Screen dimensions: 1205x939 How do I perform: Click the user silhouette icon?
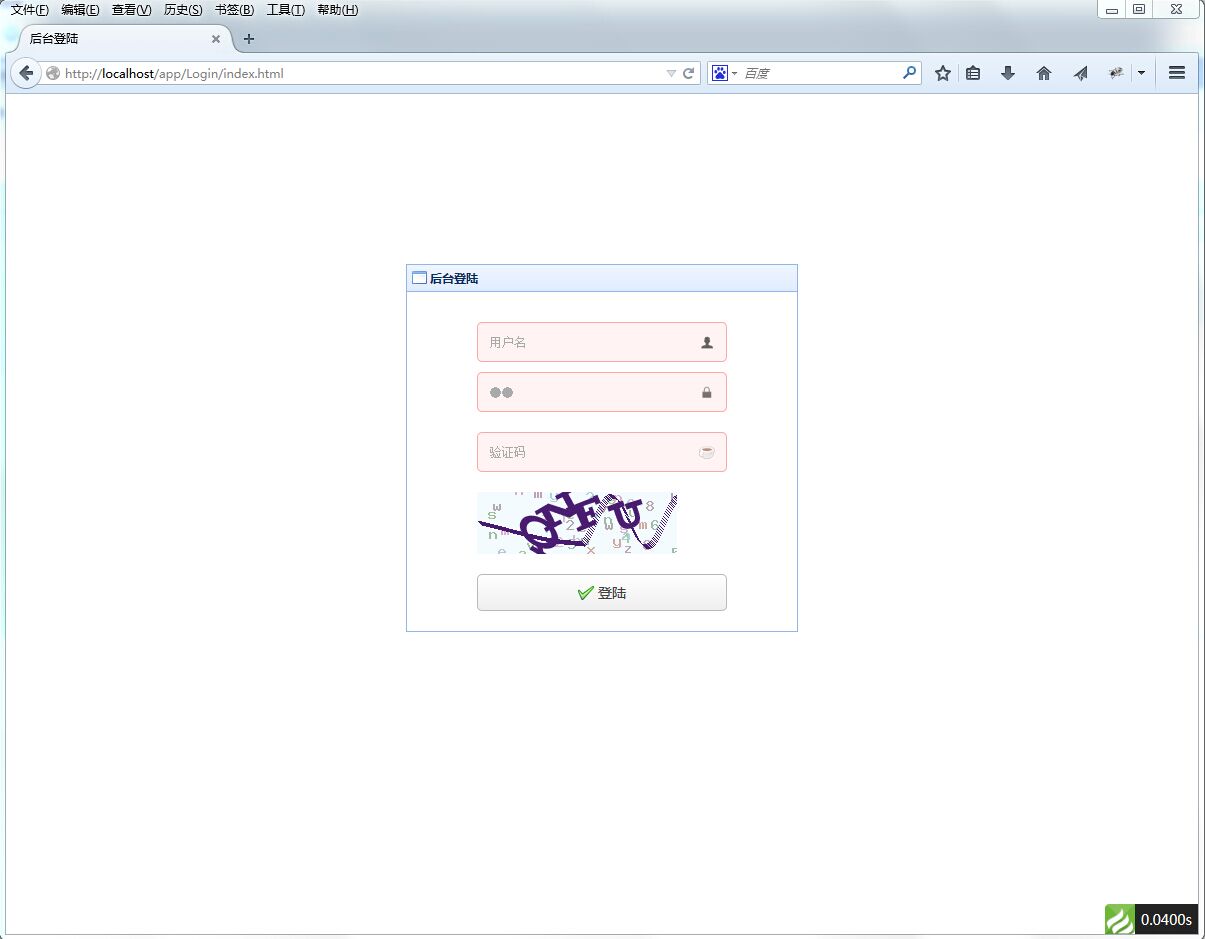pos(707,342)
